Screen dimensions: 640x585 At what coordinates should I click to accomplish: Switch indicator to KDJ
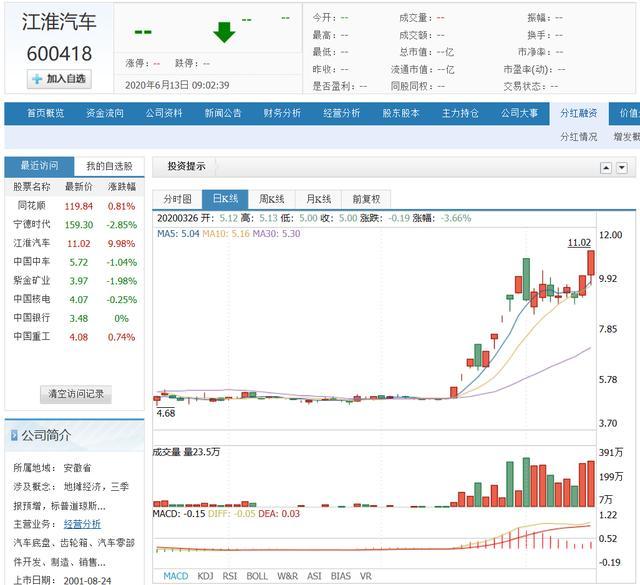click(205, 576)
